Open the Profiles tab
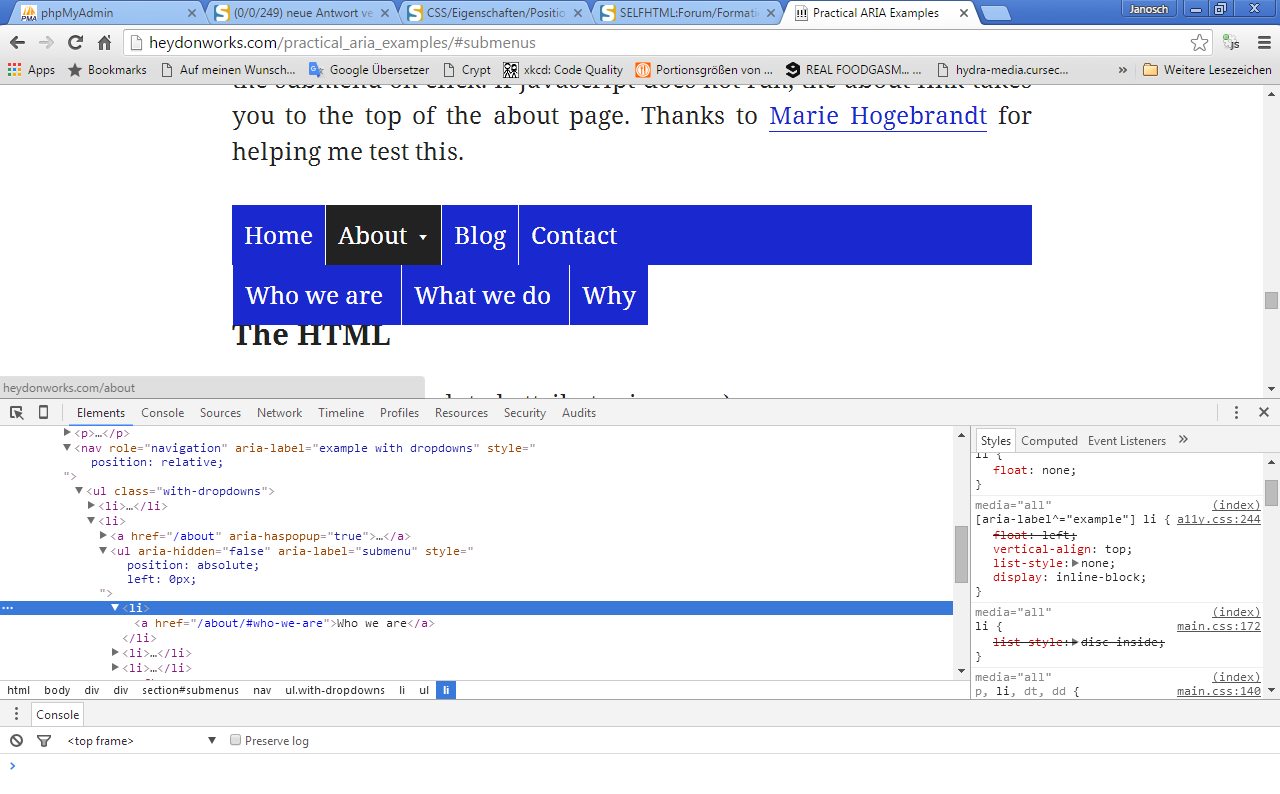 (399, 412)
